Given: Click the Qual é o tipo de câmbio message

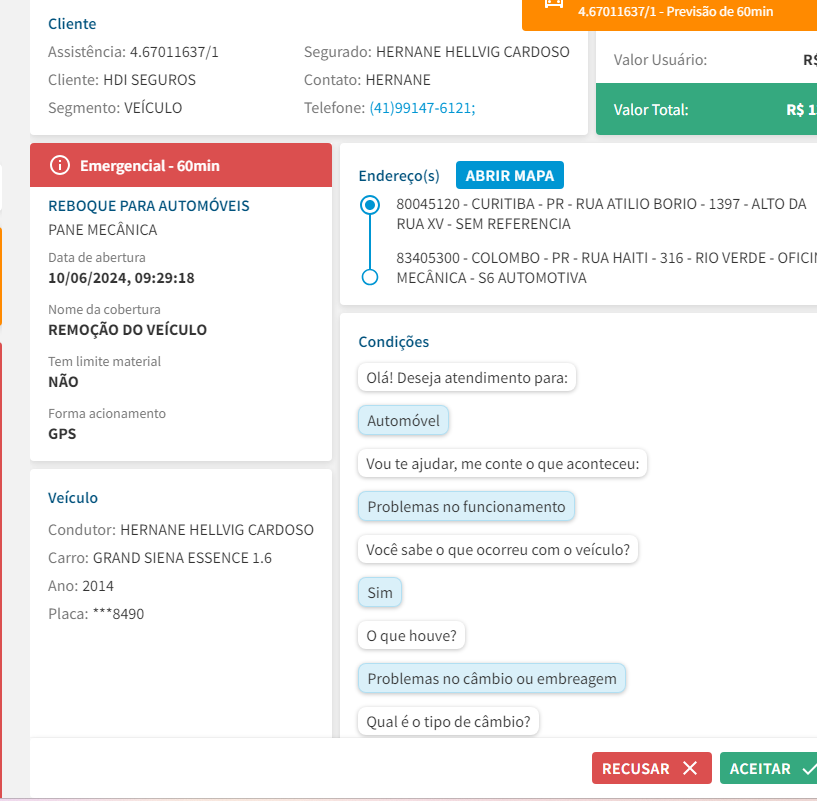Looking at the screenshot, I should 448,721.
